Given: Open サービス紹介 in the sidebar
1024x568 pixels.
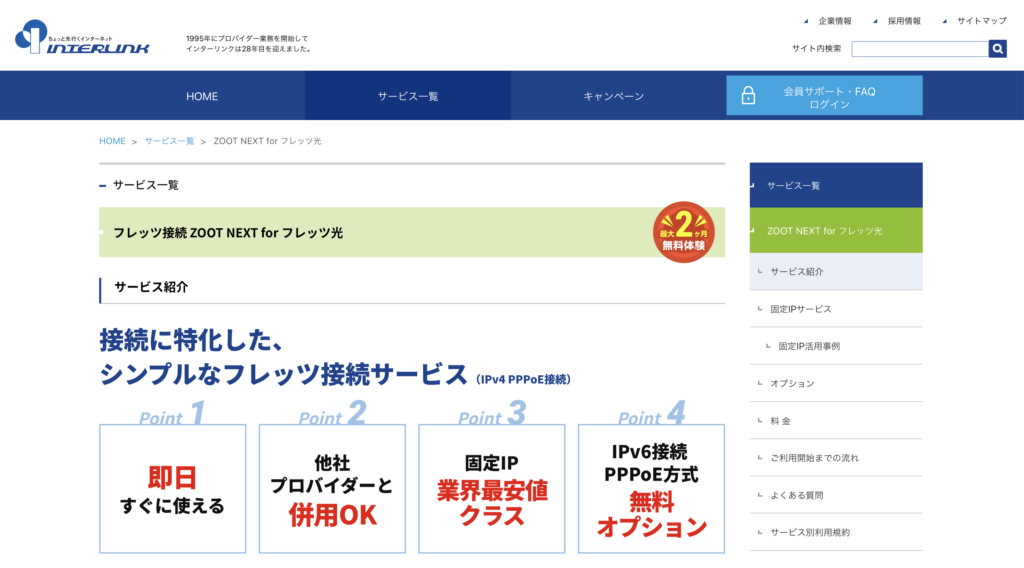Looking at the screenshot, I should coord(836,272).
